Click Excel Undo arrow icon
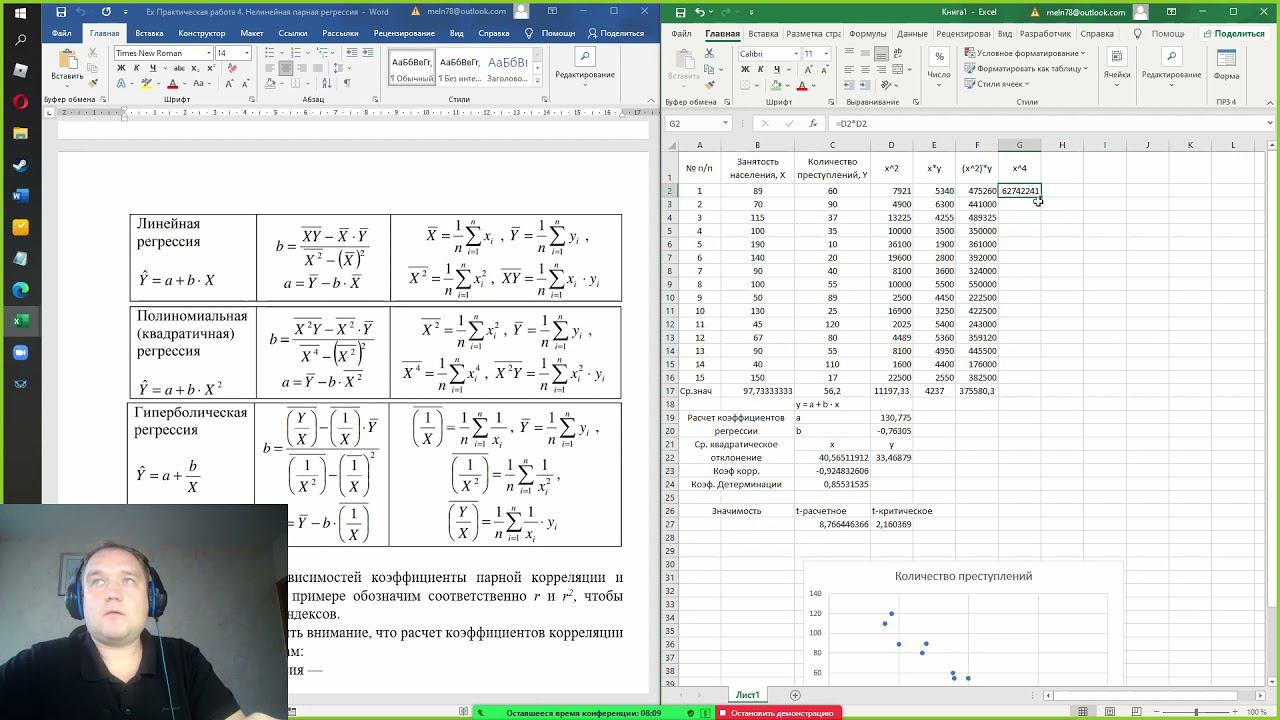 click(700, 12)
